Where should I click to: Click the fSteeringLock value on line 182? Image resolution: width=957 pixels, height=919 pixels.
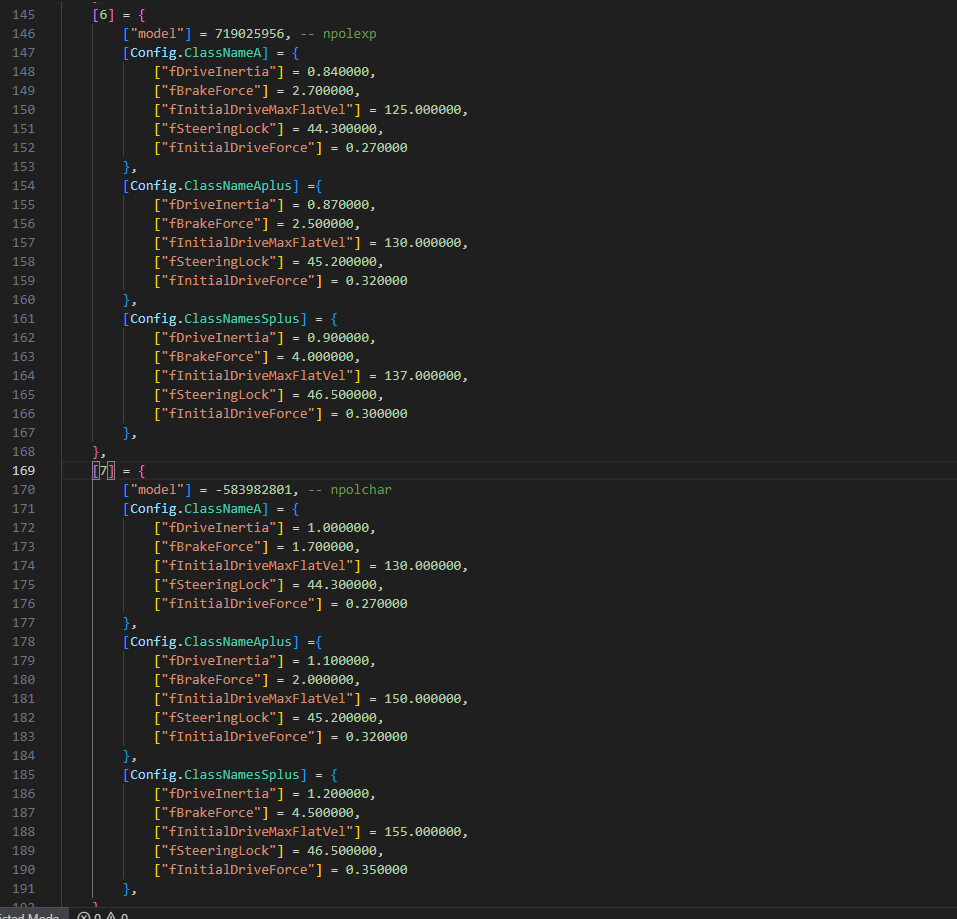tap(342, 718)
